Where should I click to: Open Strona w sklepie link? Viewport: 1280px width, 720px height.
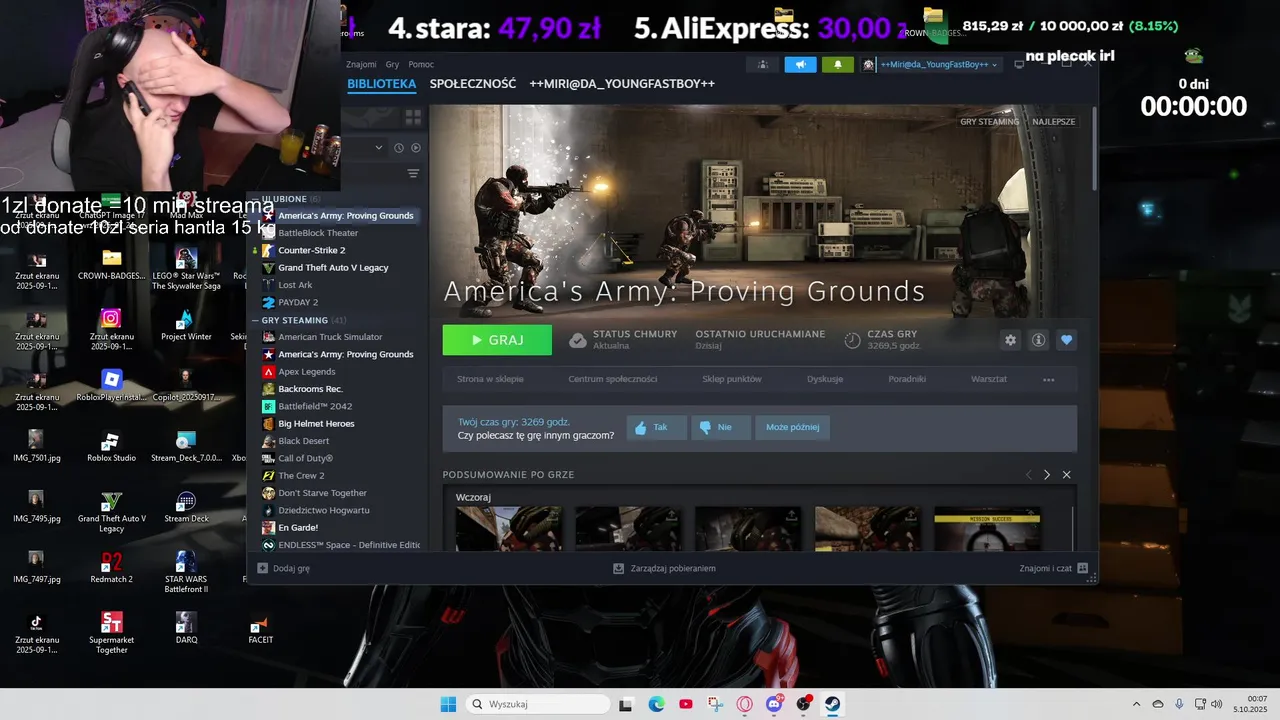[490, 379]
